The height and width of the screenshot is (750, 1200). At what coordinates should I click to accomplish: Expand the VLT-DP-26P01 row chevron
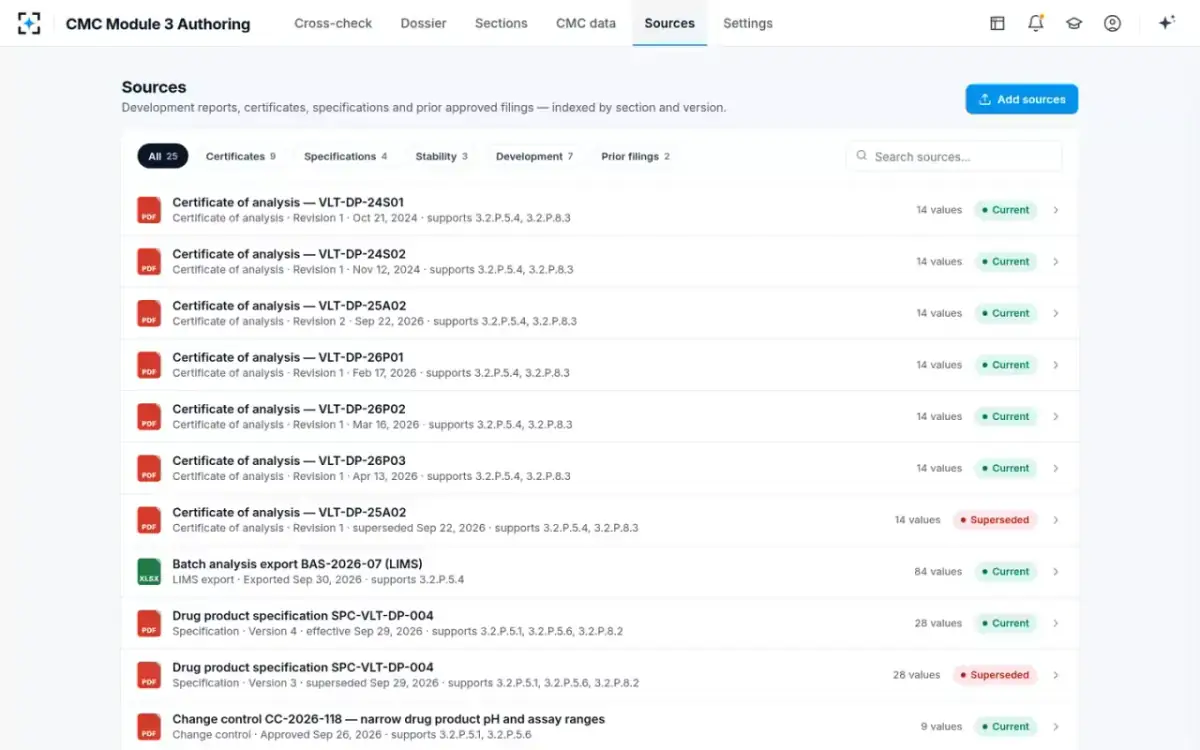(1056, 365)
